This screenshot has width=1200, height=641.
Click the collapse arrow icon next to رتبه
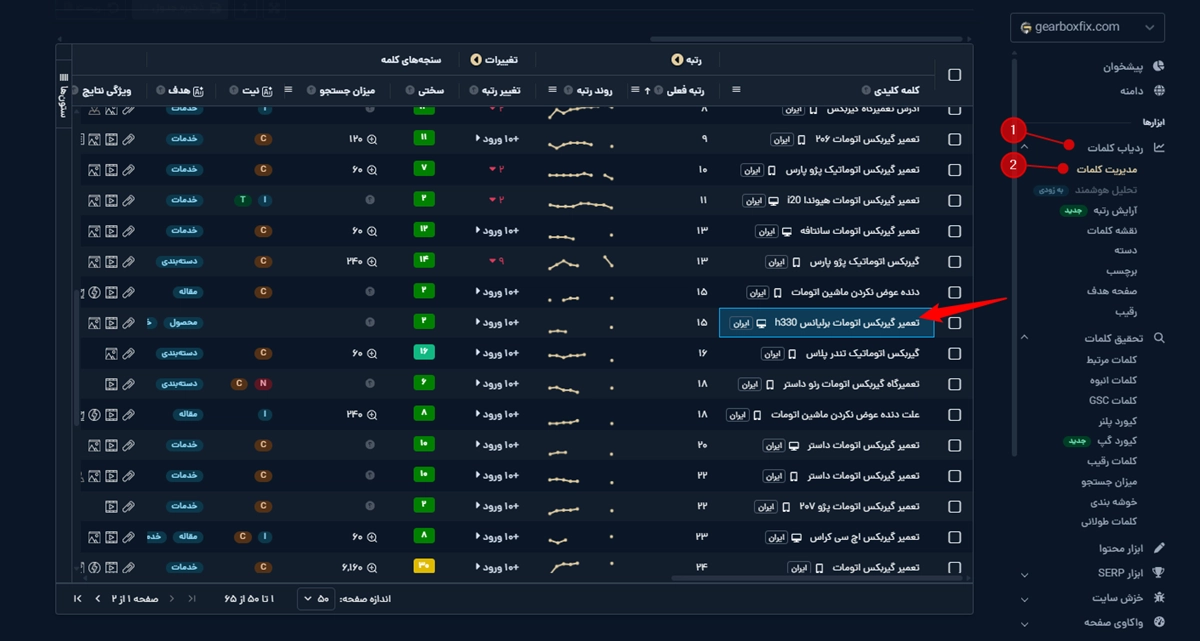(x=677, y=59)
